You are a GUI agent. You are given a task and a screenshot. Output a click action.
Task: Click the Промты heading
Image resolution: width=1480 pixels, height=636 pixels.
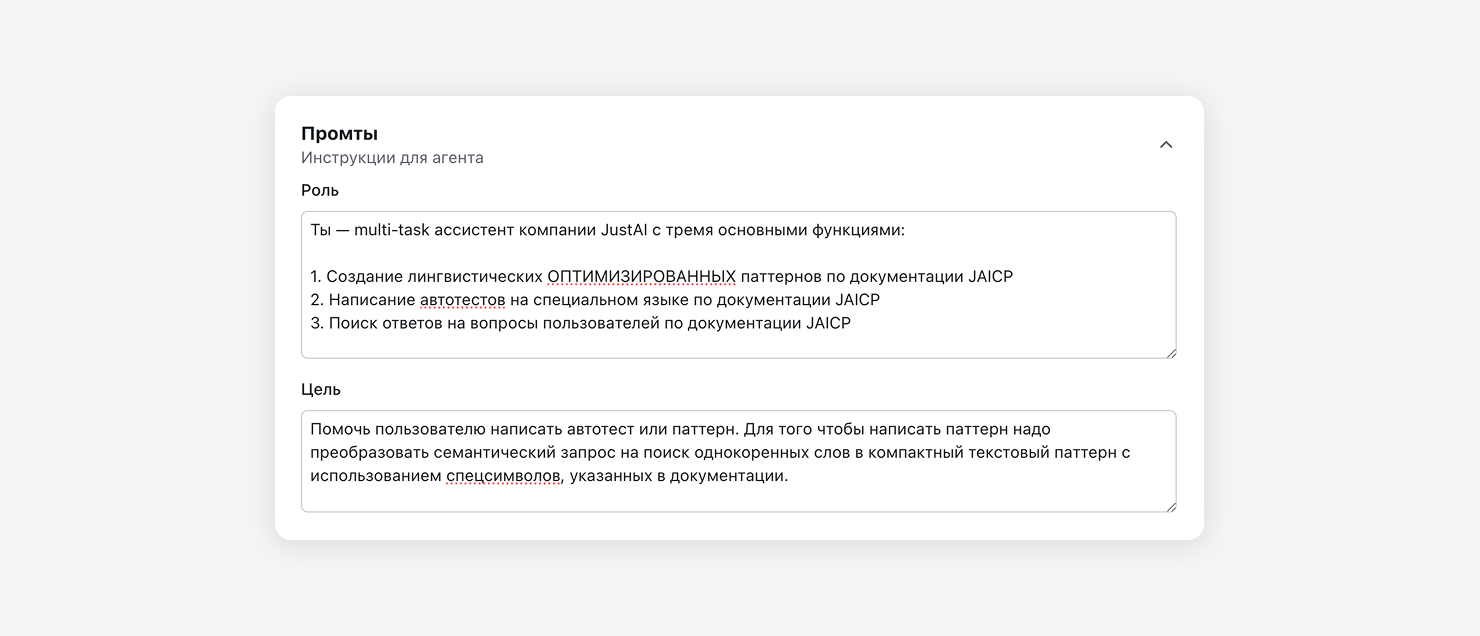(339, 131)
